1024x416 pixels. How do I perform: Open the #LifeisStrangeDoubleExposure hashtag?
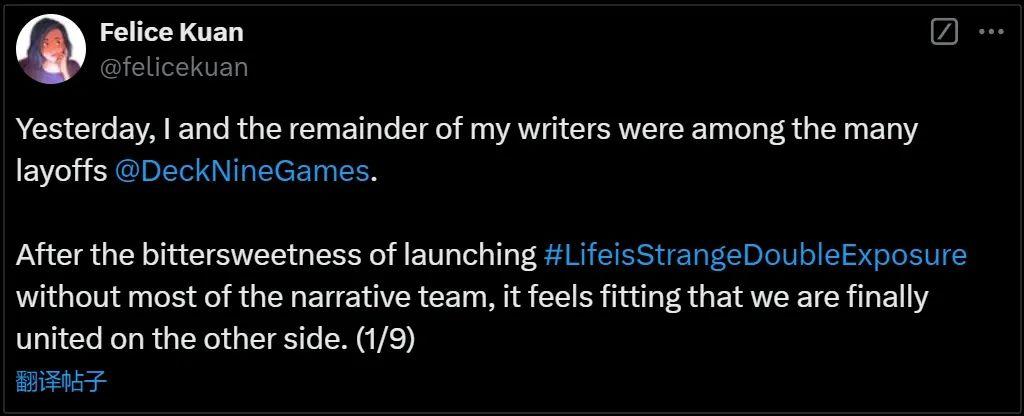[x=755, y=255]
